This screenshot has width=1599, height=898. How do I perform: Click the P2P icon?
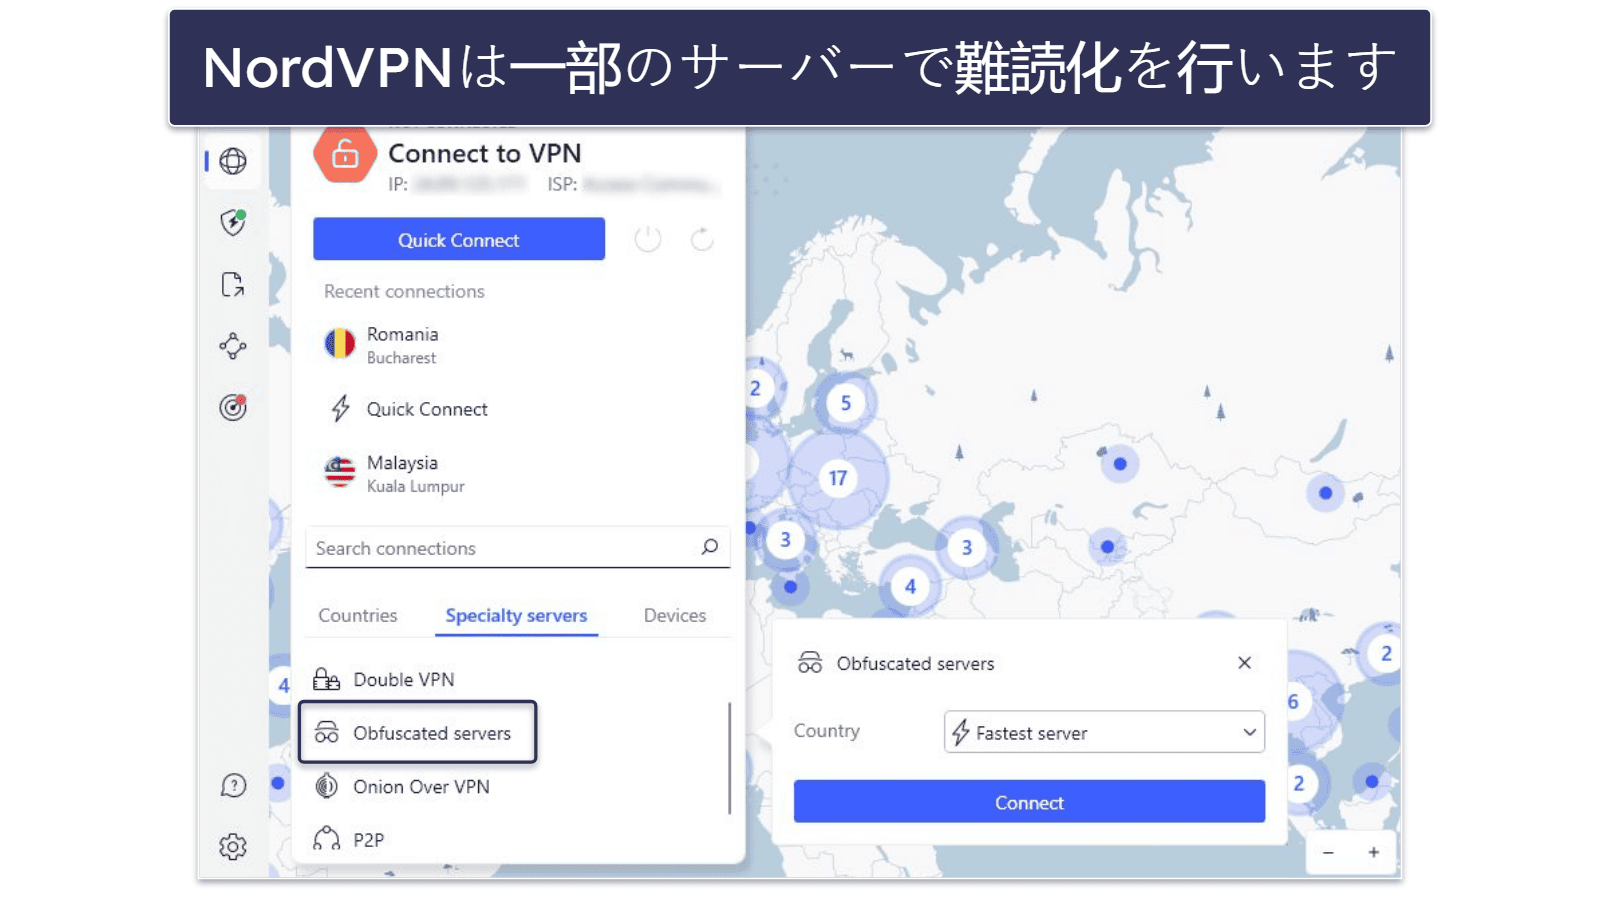click(326, 839)
